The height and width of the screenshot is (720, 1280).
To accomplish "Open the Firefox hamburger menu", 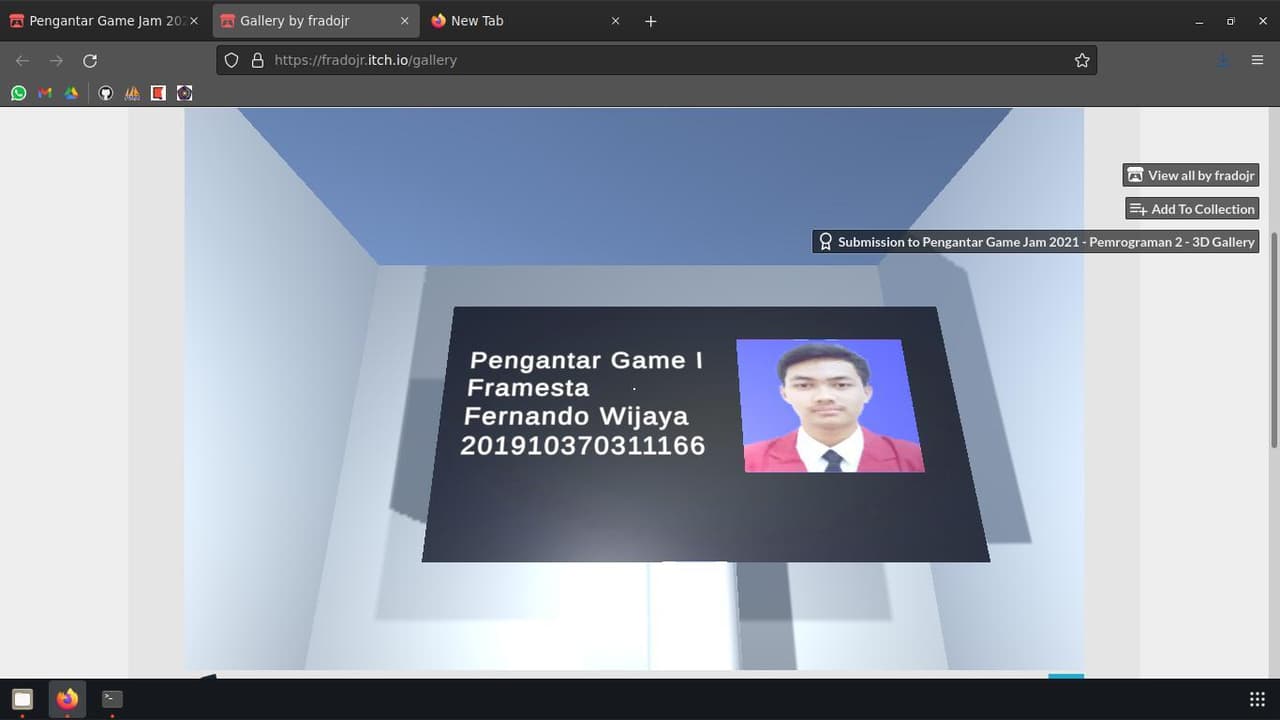I will 1257,60.
